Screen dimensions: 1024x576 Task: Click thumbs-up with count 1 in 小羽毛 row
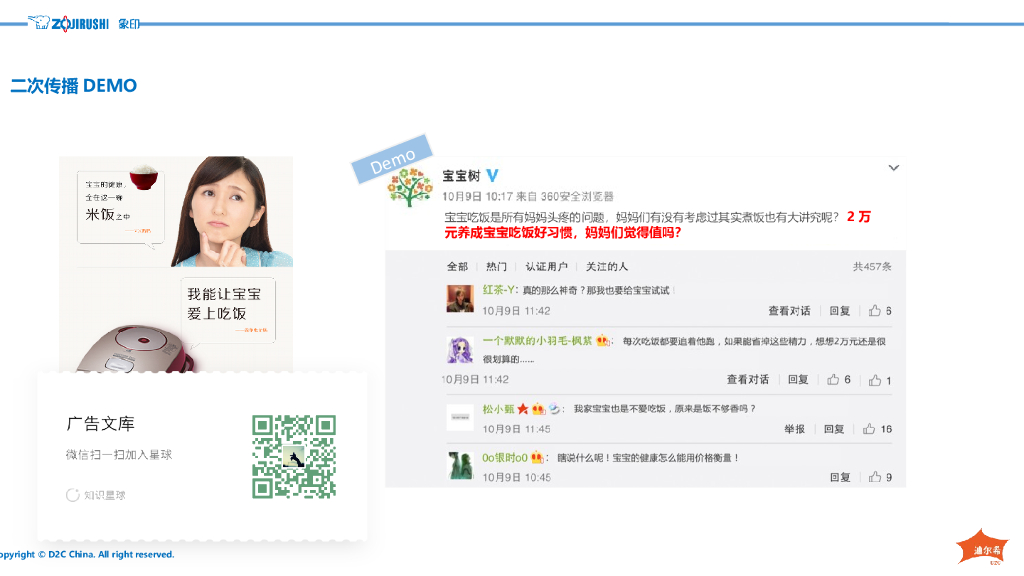pyautogui.click(x=875, y=380)
